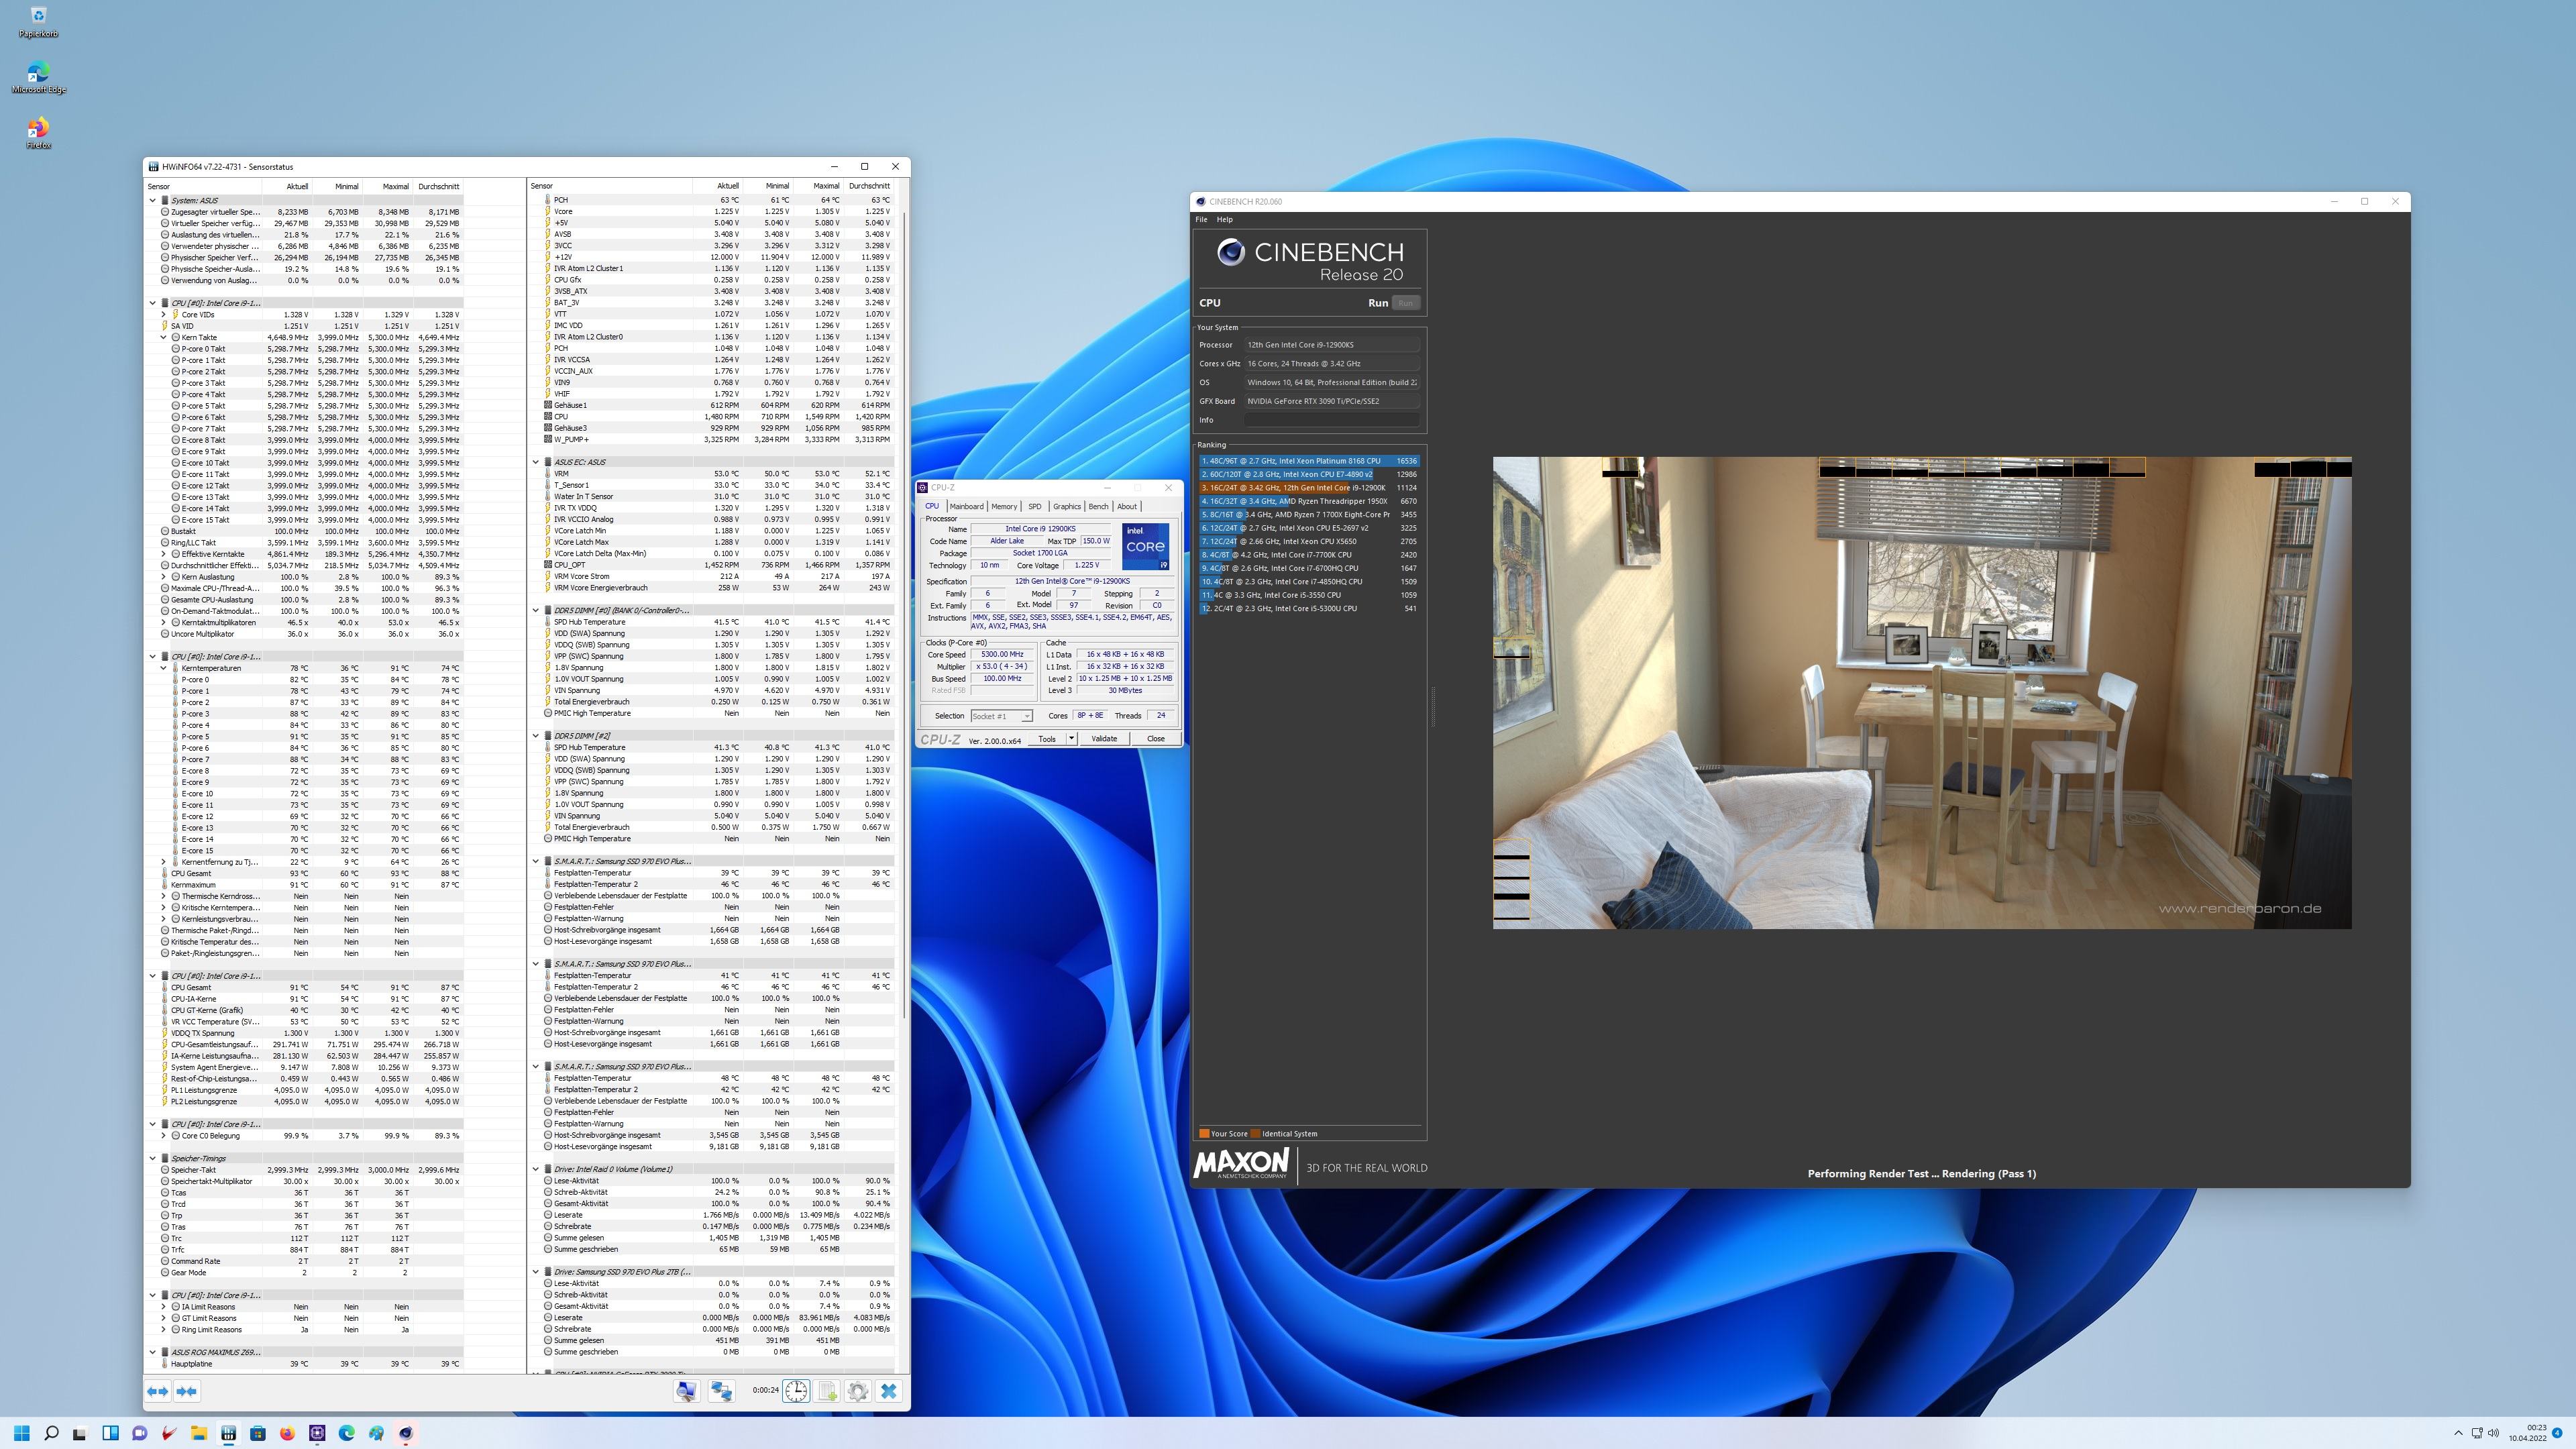Open Paint app in taskbar
The height and width of the screenshot is (1449, 2576).
click(x=376, y=1433)
